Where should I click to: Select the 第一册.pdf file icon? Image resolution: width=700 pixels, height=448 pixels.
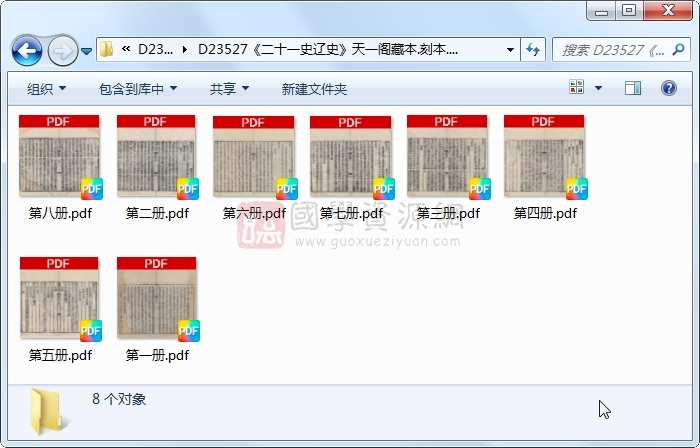156,299
